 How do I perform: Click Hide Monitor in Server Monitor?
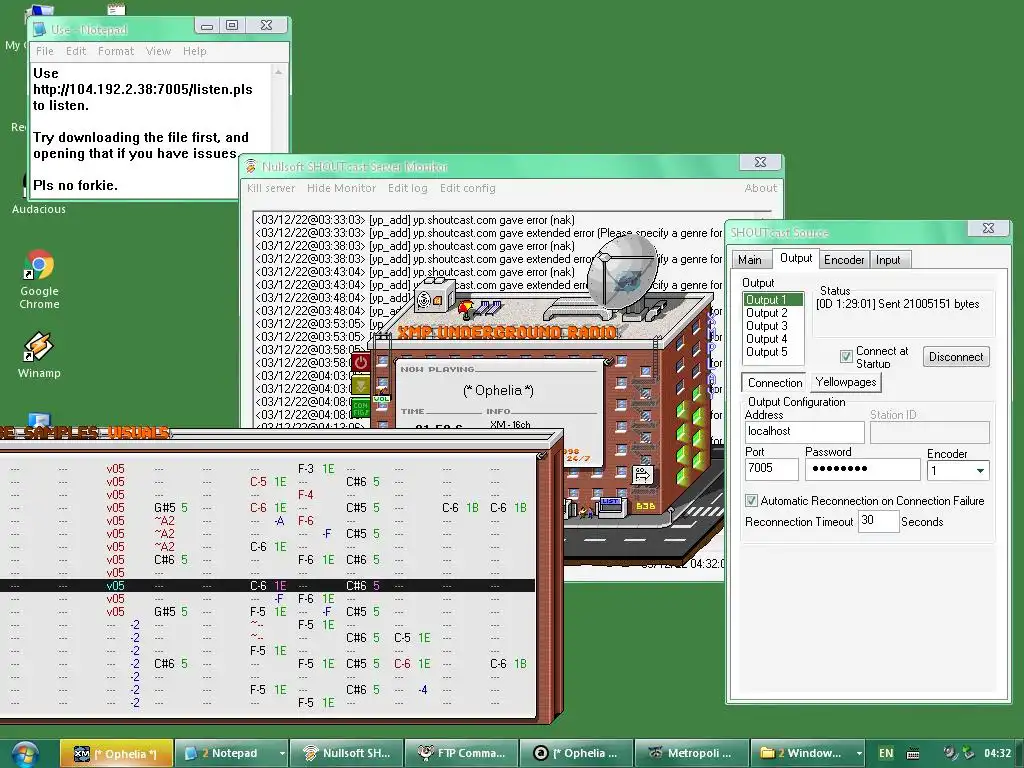342,188
